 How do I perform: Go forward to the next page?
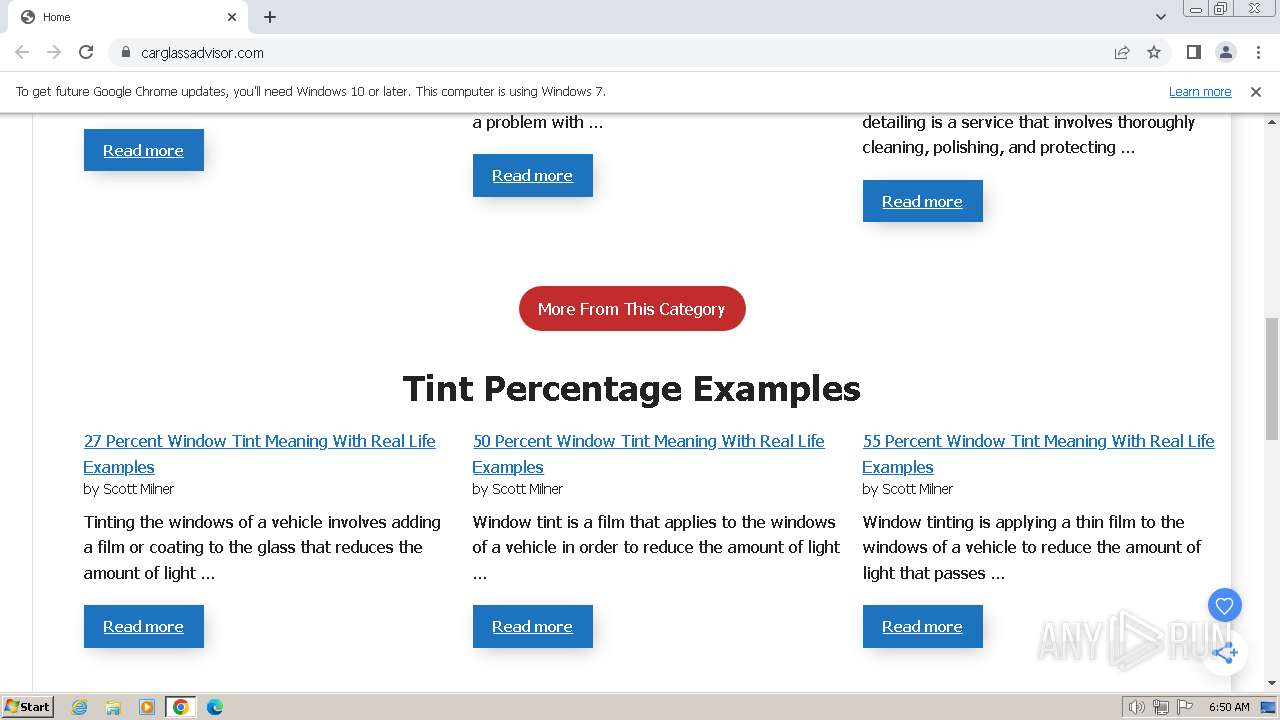coord(54,52)
